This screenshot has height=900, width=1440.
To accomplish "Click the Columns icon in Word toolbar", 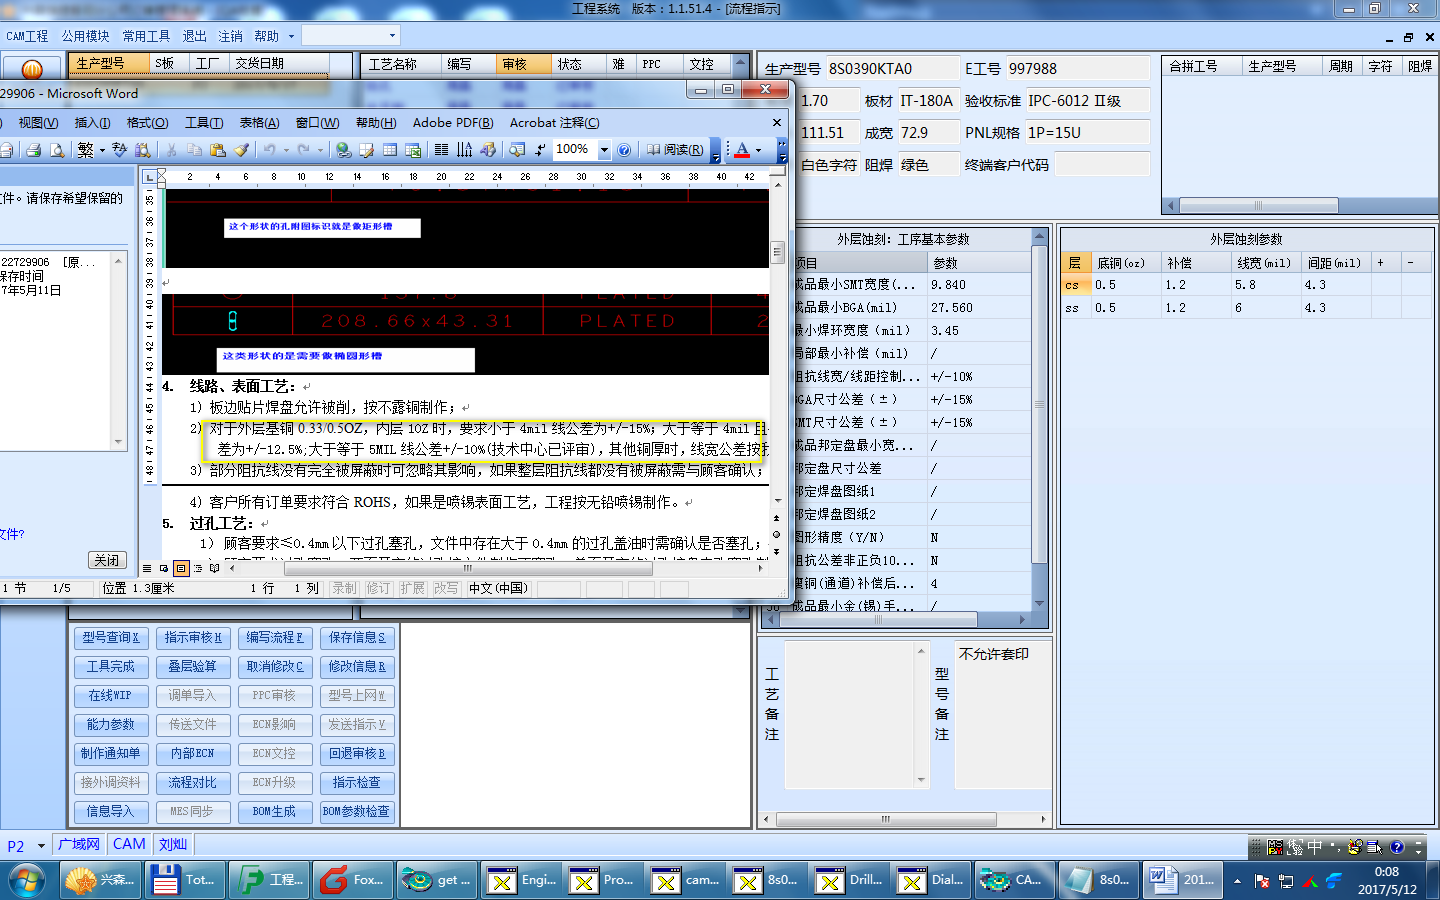I will pyautogui.click(x=441, y=150).
